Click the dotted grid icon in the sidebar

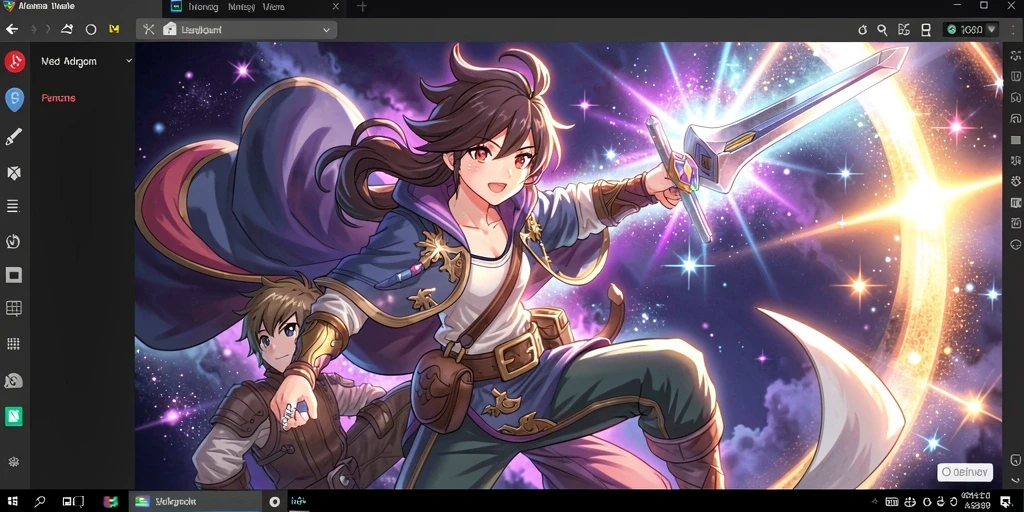14,344
